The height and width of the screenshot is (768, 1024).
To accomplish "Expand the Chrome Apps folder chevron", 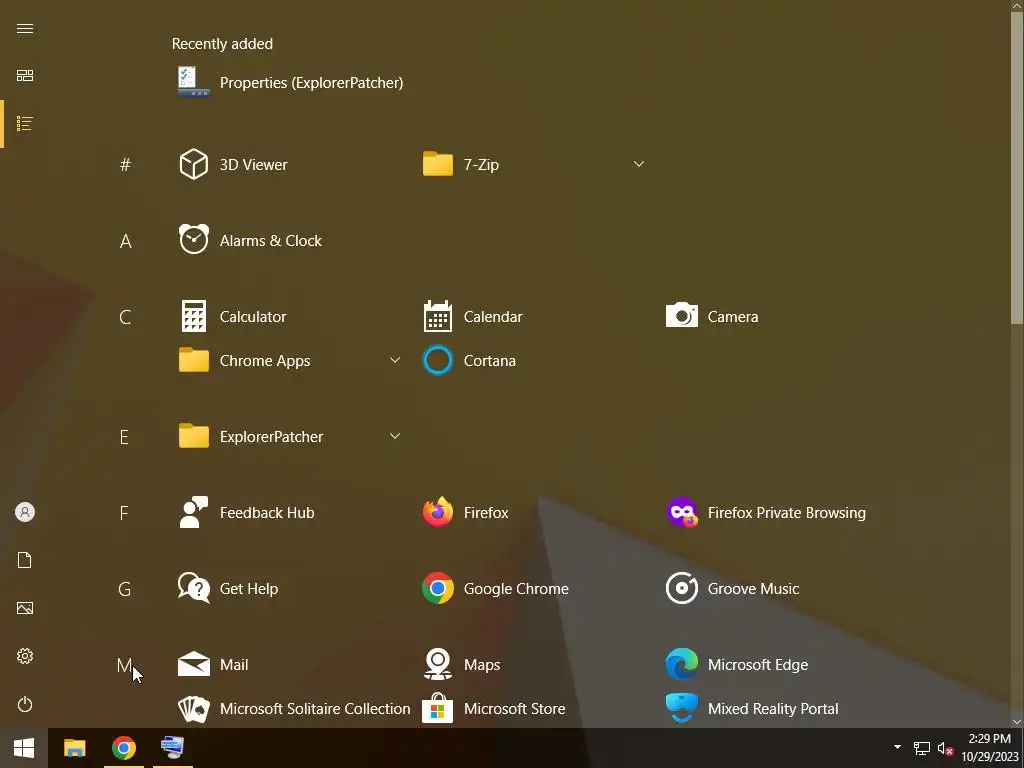I will 394,360.
